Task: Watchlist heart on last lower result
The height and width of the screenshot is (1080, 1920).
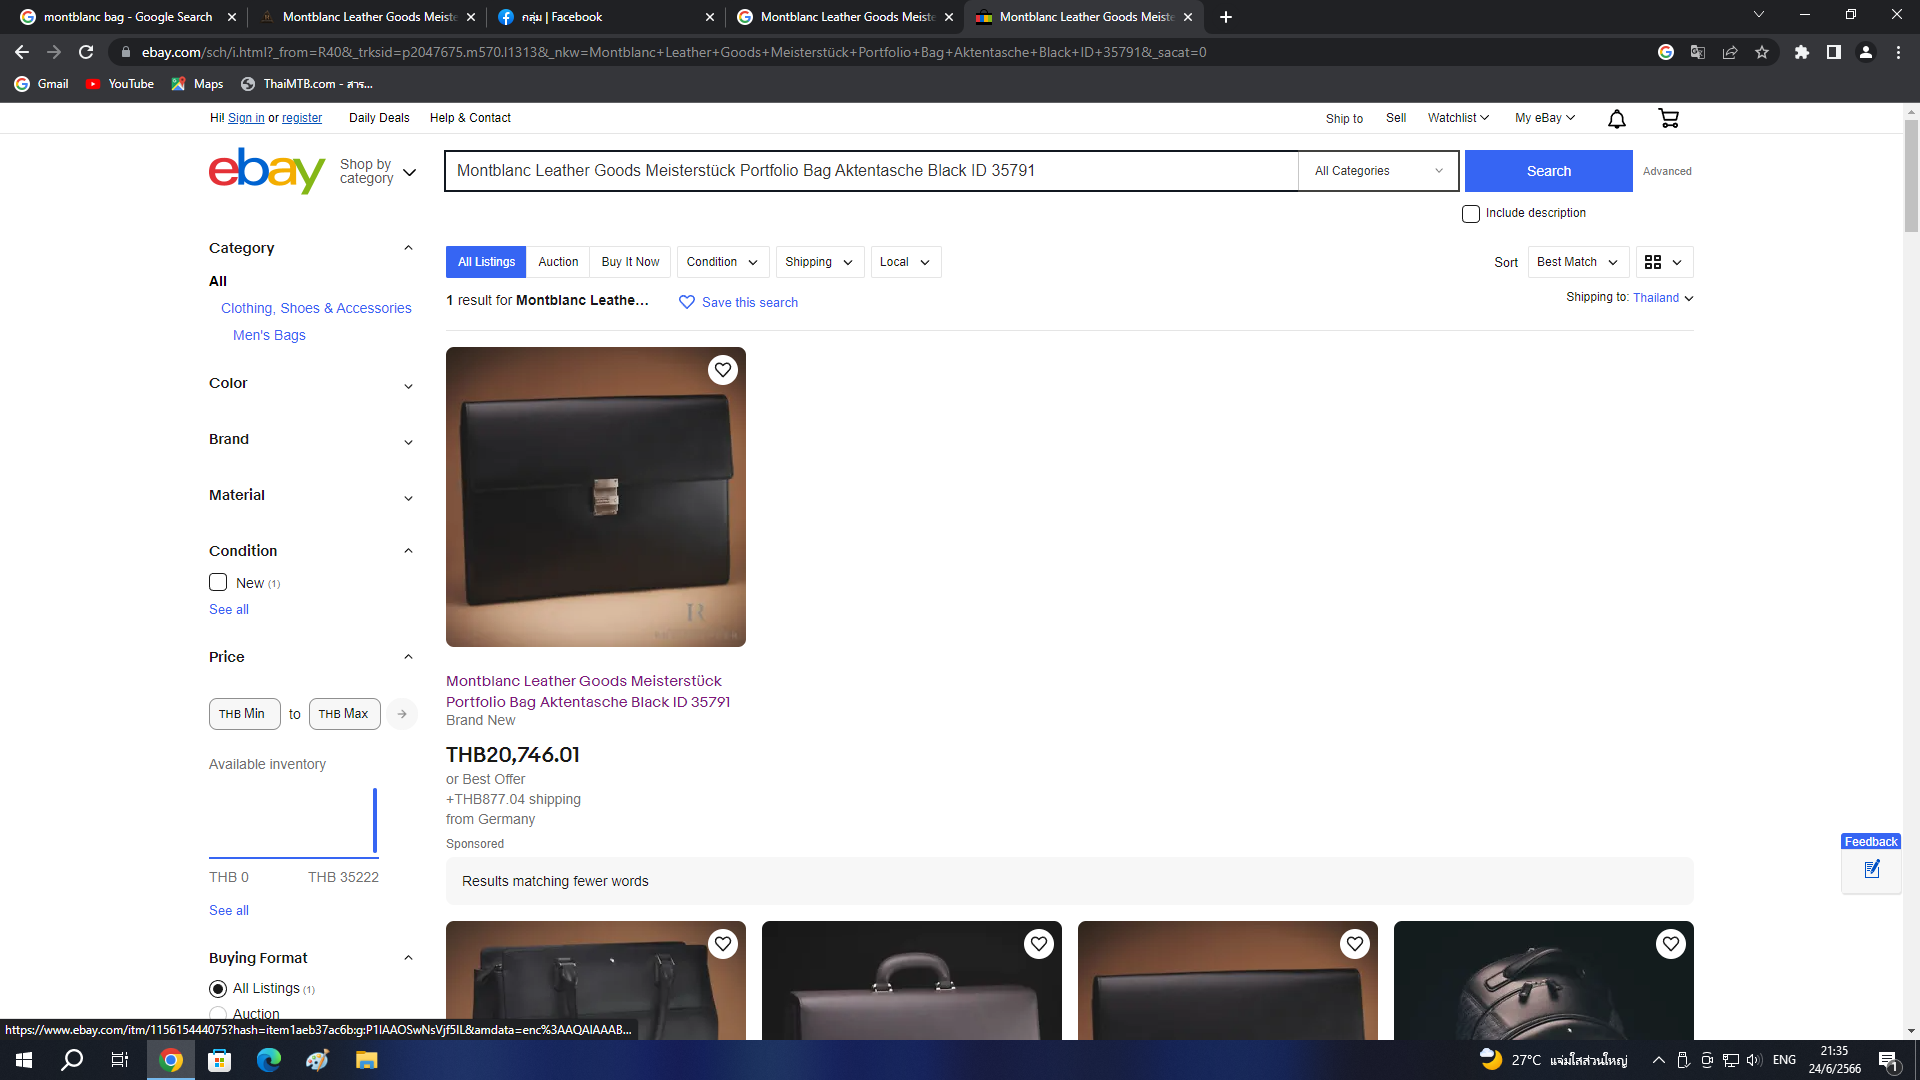Action: pyautogui.click(x=1671, y=944)
